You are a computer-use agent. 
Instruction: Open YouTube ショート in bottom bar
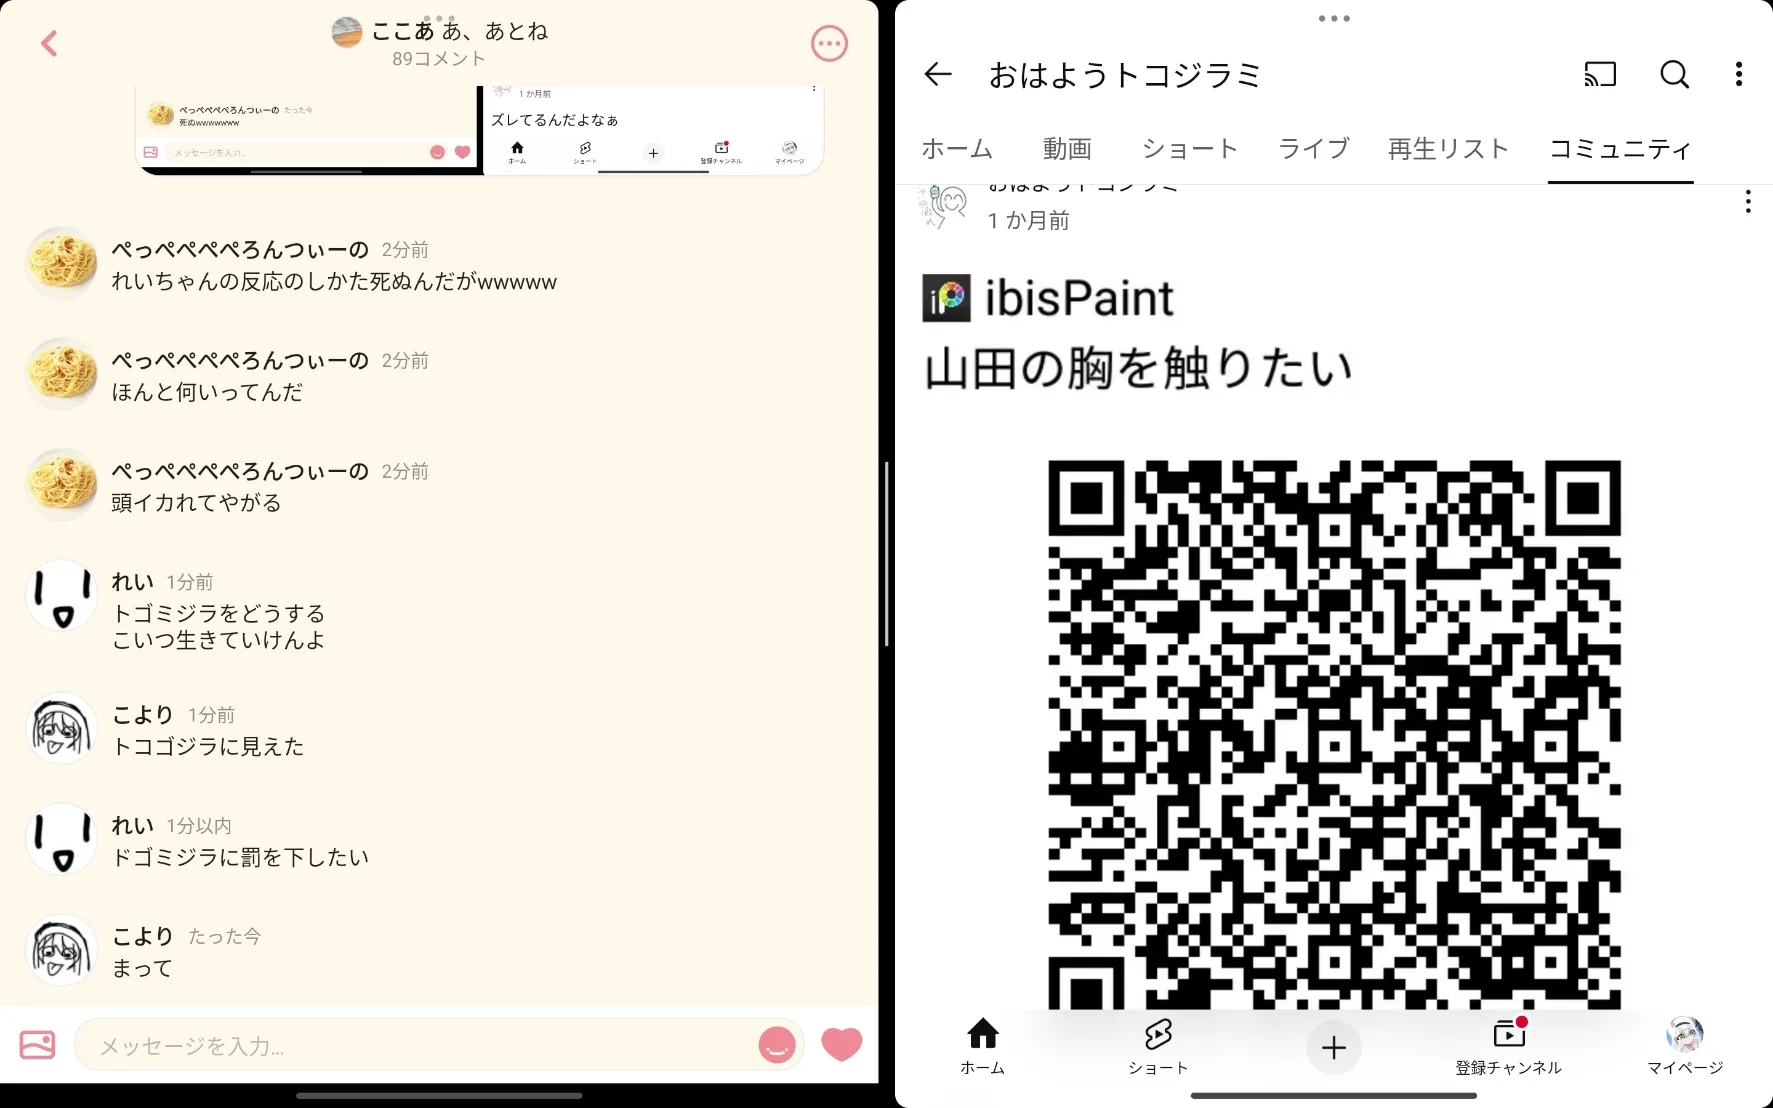click(x=1158, y=1046)
